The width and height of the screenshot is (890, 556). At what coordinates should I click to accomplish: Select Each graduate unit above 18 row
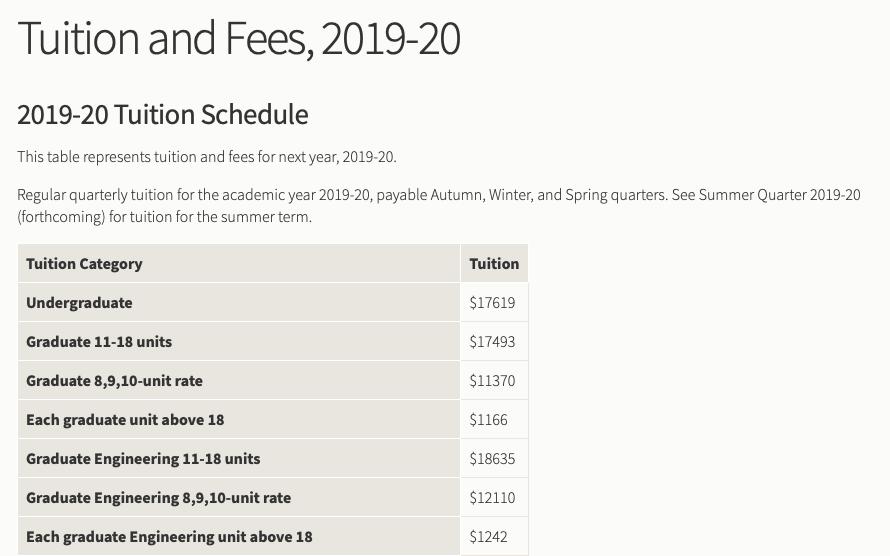(x=273, y=420)
